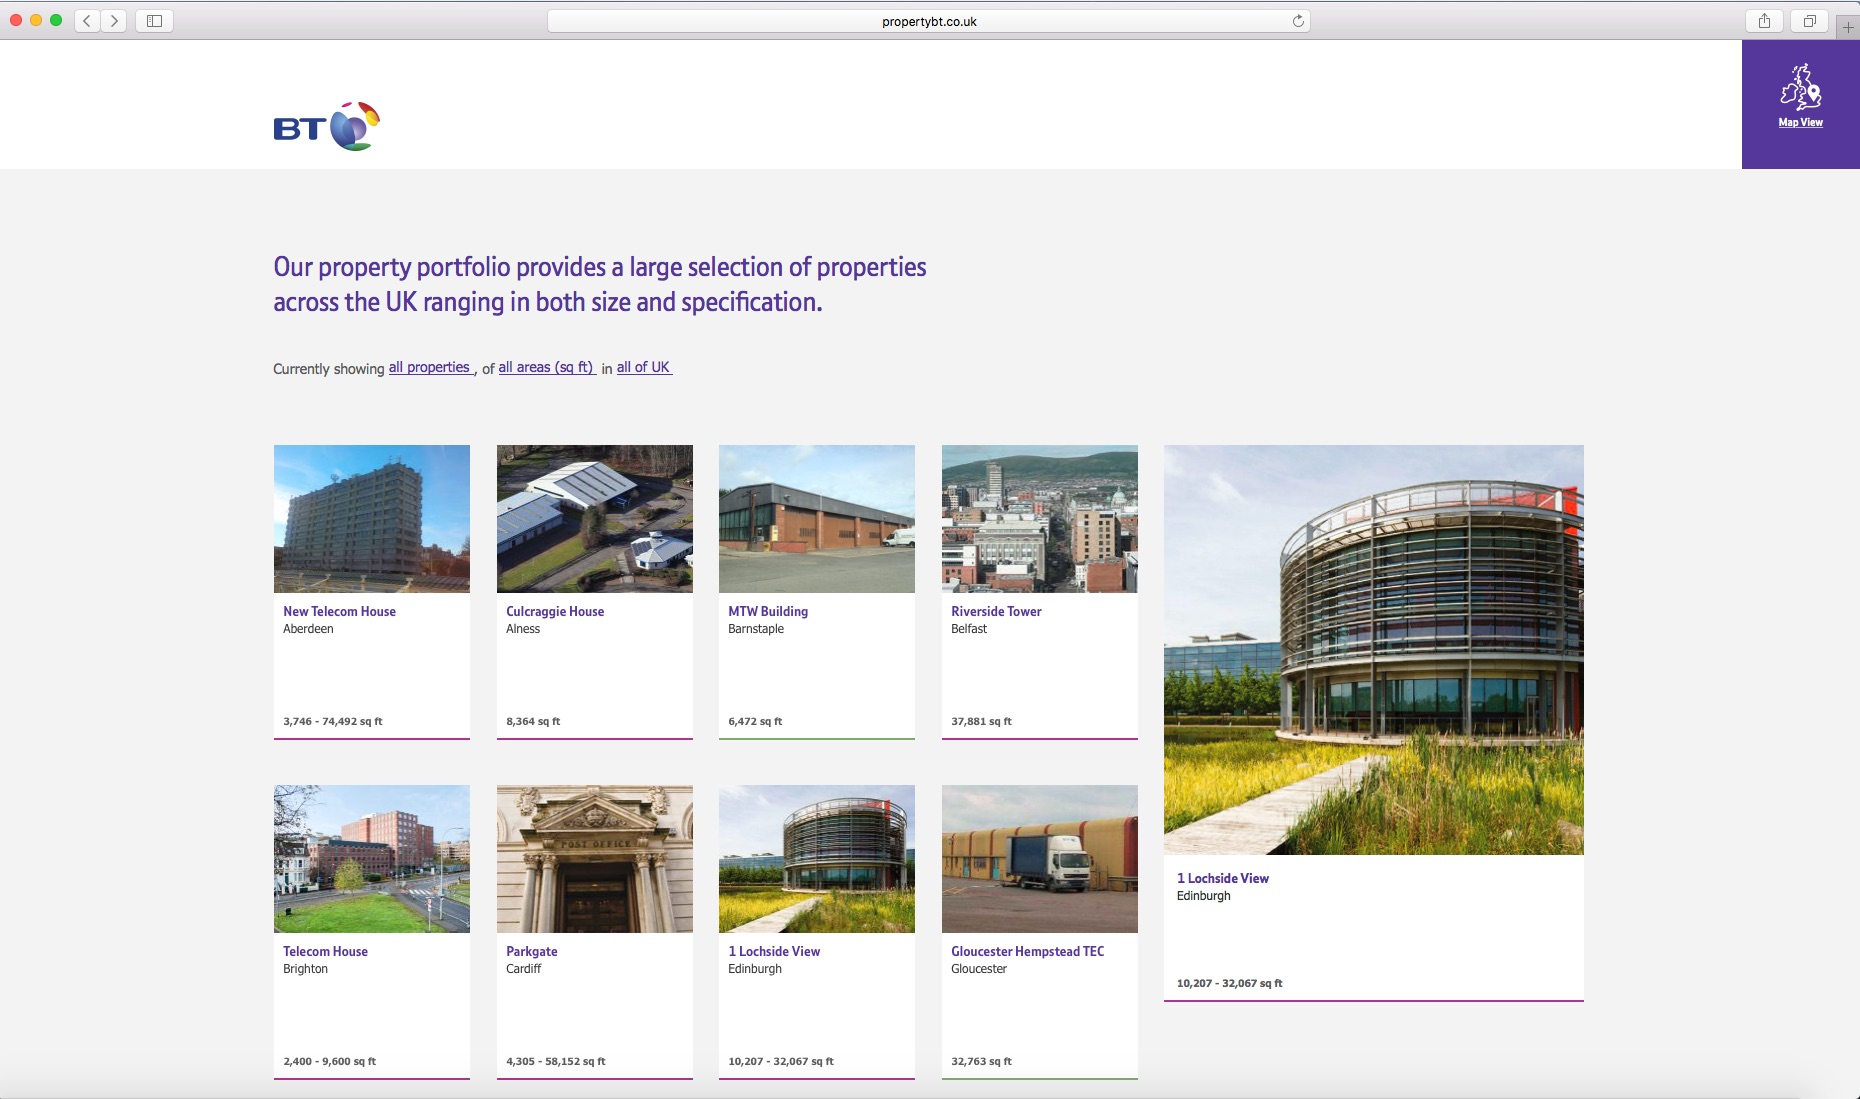Image resolution: width=1860 pixels, height=1099 pixels.
Task: Click the BT logo
Action: (326, 127)
